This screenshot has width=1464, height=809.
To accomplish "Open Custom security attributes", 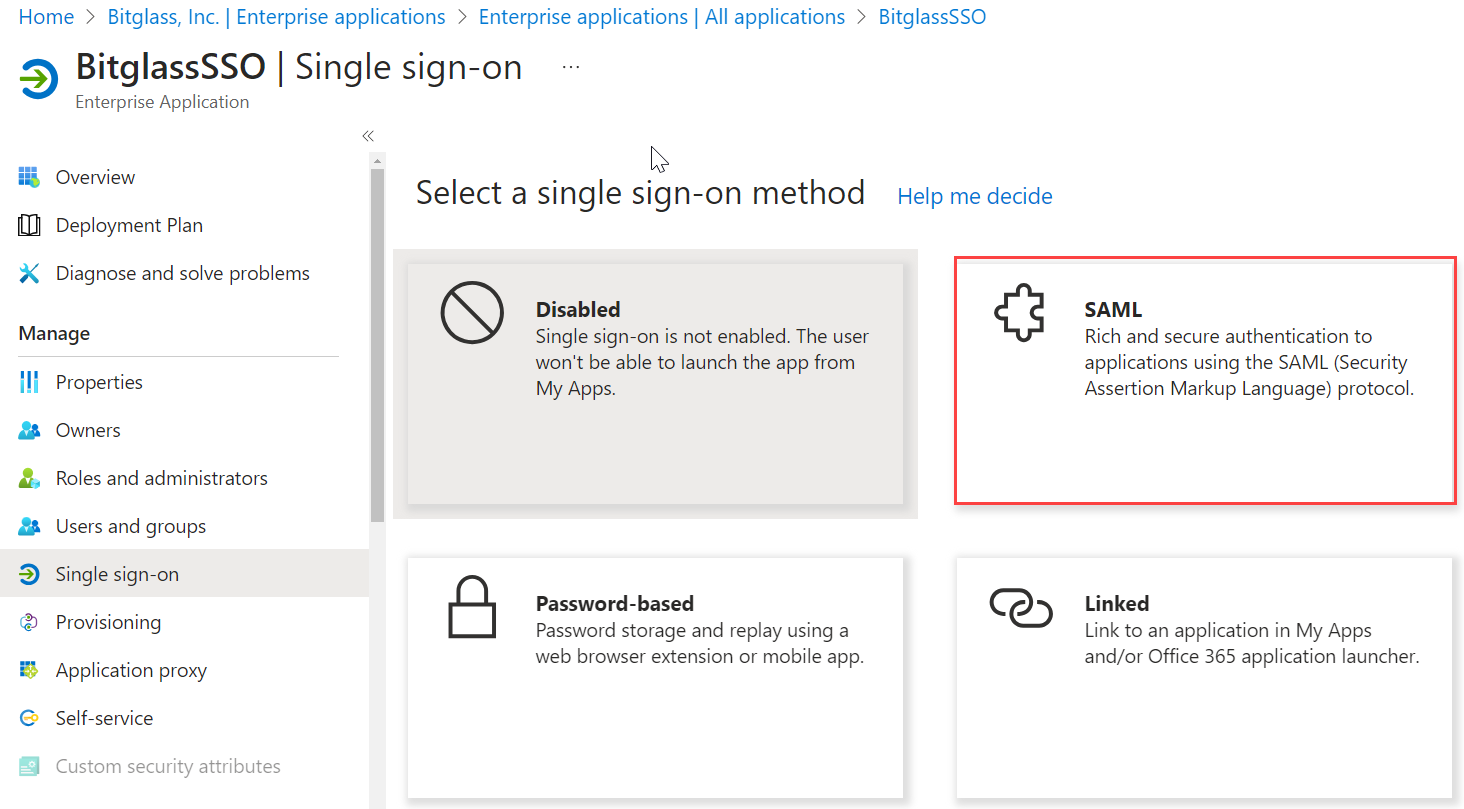I will pos(167,765).
